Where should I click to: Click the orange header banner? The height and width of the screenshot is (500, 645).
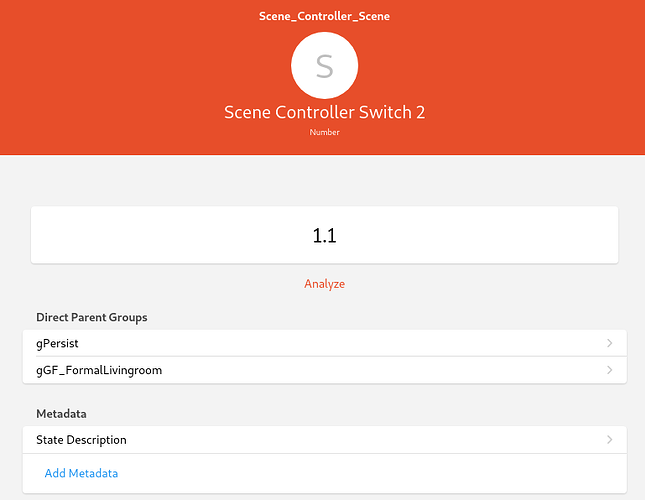pyautogui.click(x=120, y=80)
